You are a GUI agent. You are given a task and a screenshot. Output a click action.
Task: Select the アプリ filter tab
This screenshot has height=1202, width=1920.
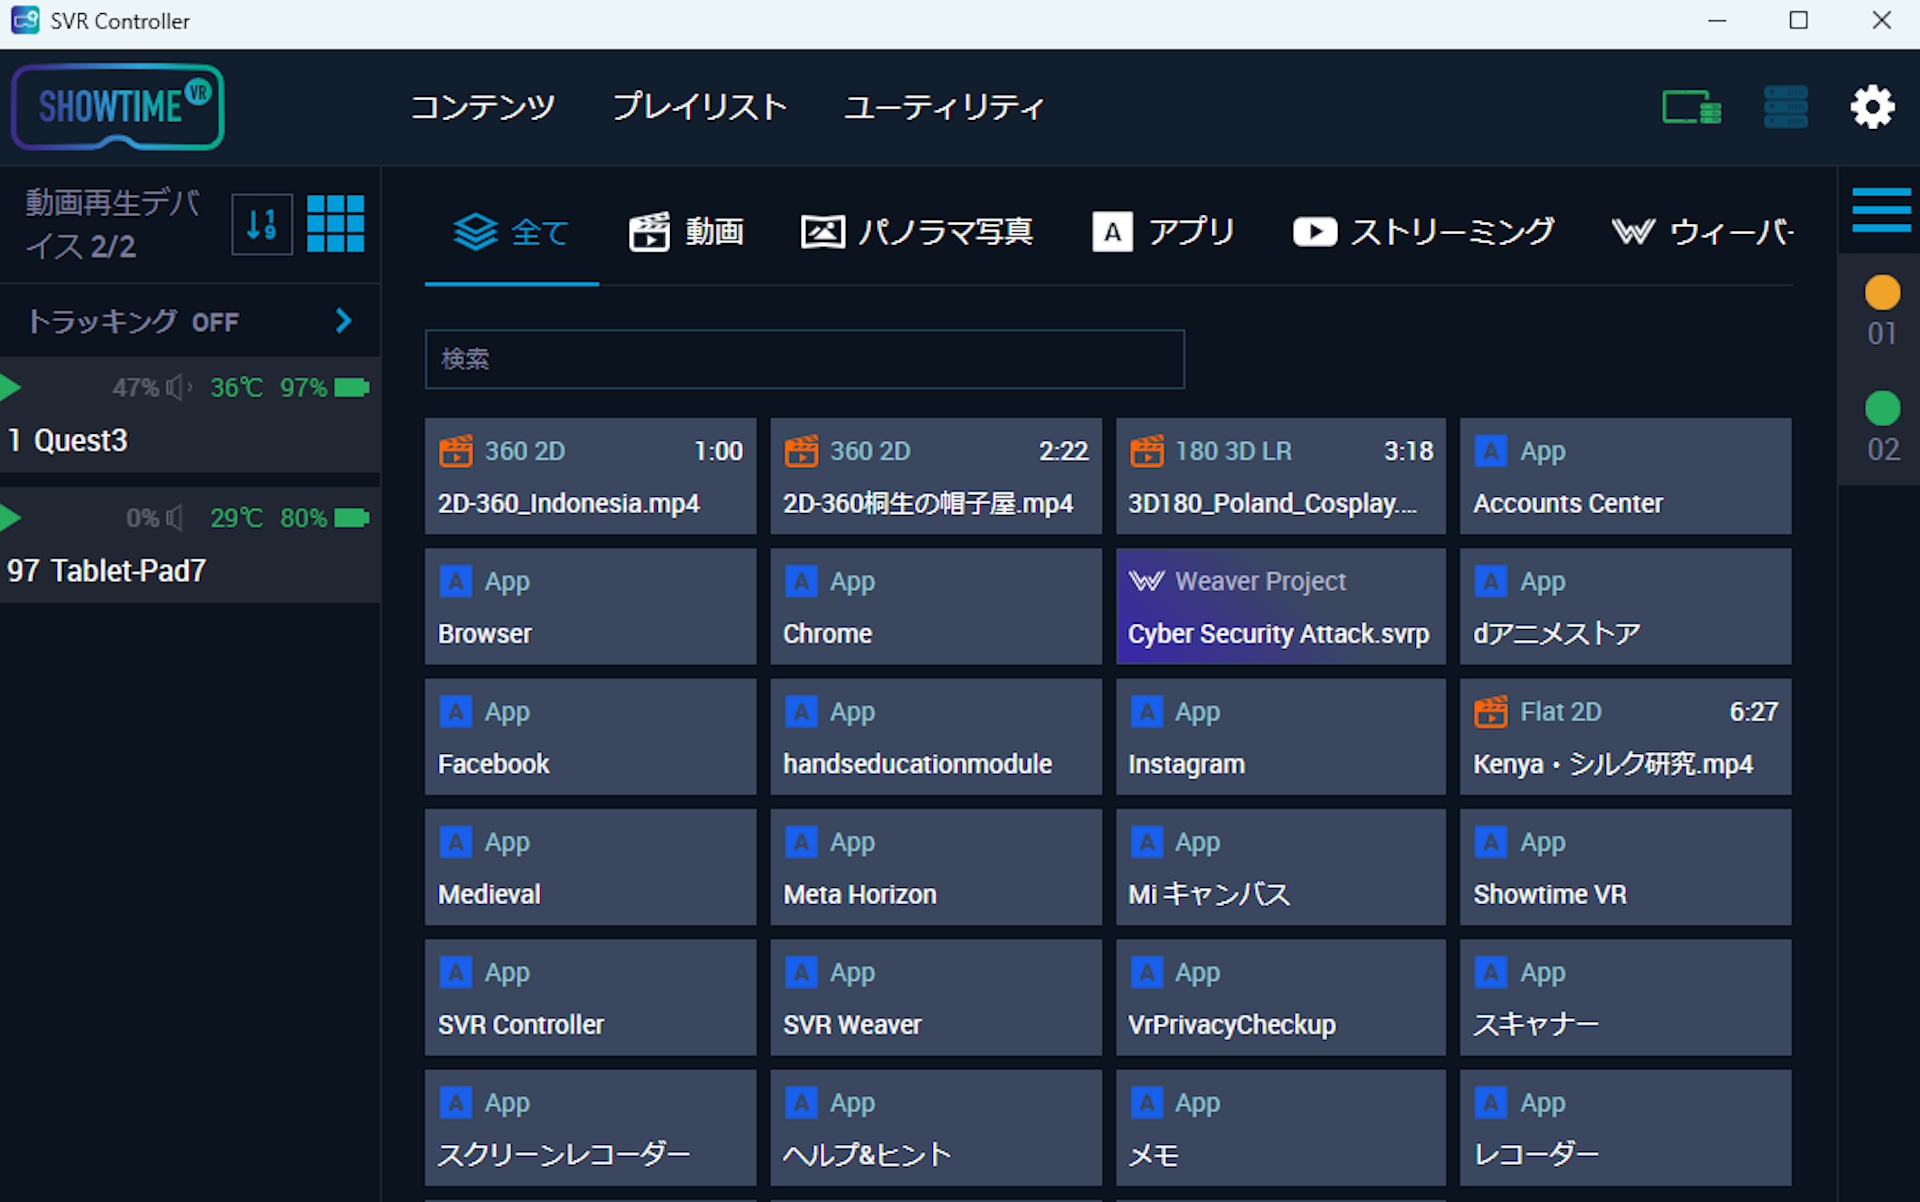pos(1163,232)
